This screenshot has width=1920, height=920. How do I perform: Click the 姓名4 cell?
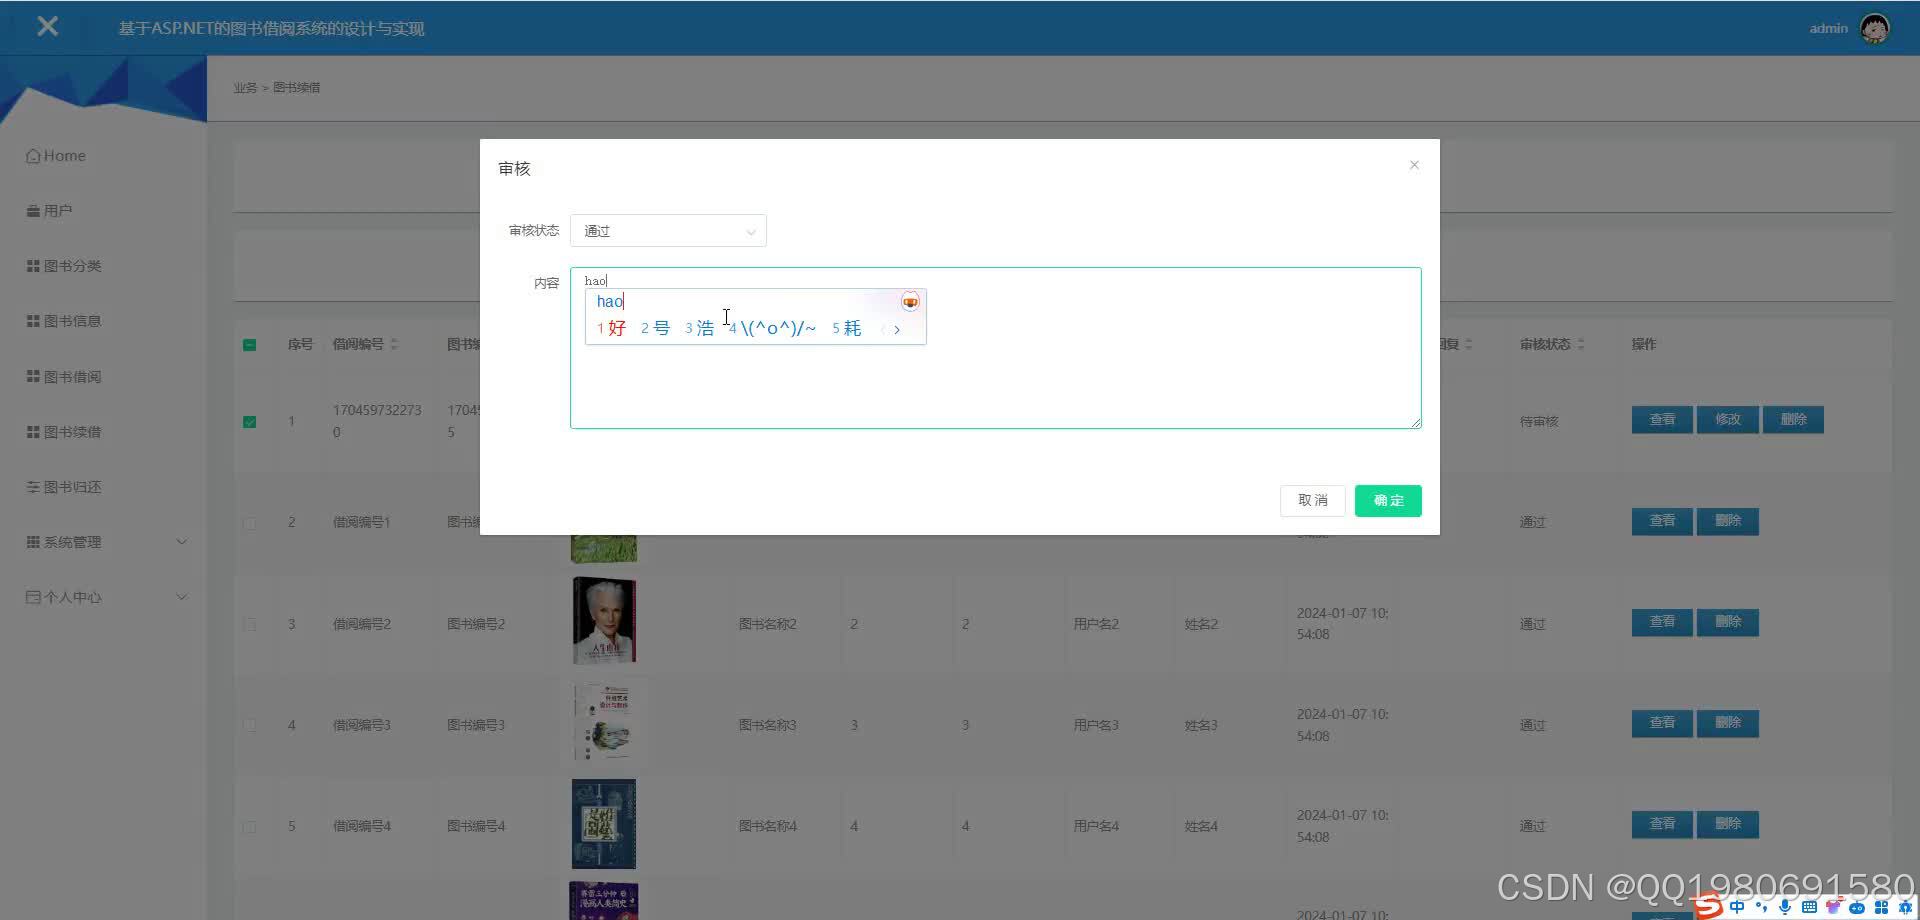(1201, 826)
